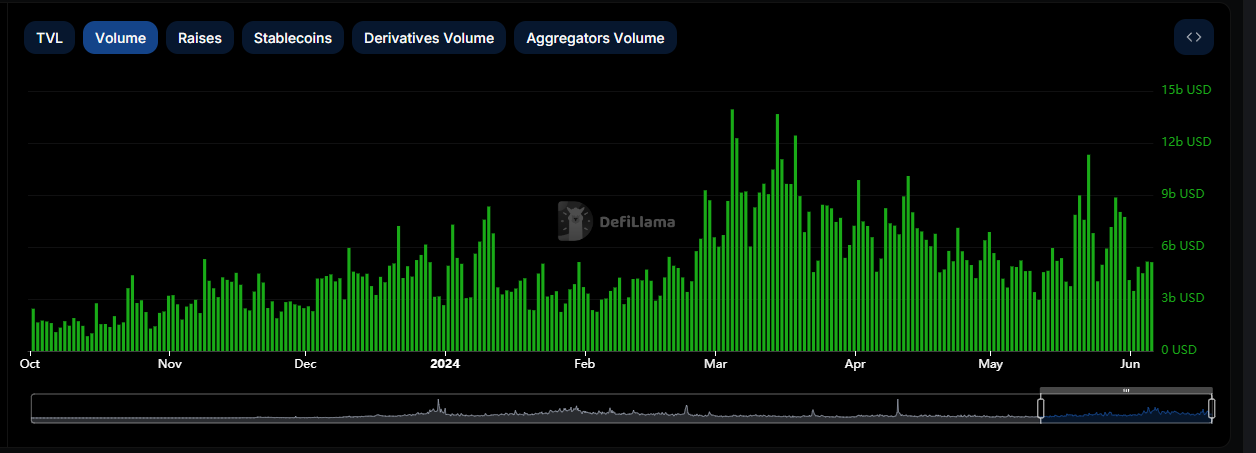Click the 12b USD axis label
The height and width of the screenshot is (453, 1256).
coord(1186,142)
